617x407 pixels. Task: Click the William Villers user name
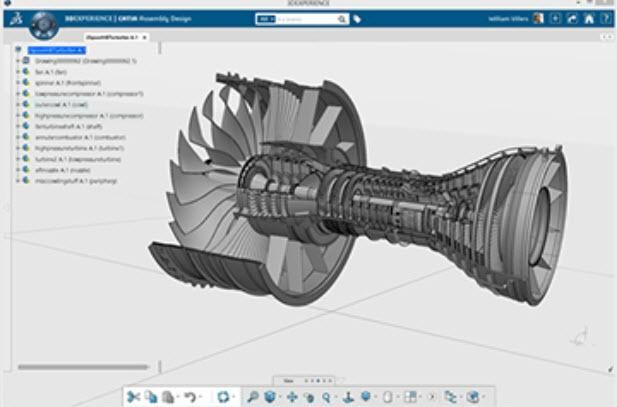pos(504,18)
